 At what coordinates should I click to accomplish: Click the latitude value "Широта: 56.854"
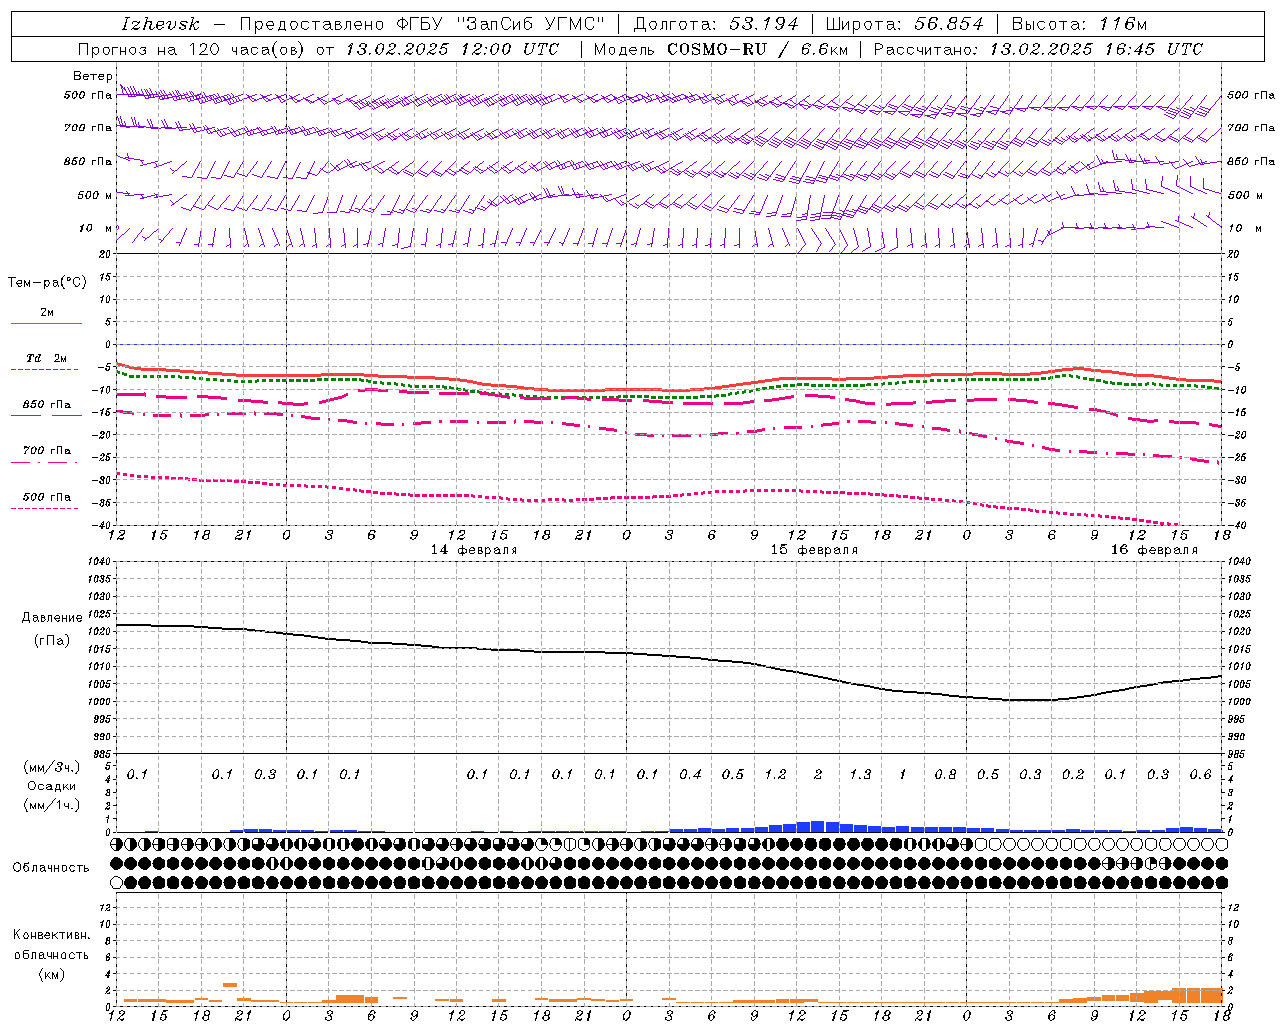tap(904, 24)
